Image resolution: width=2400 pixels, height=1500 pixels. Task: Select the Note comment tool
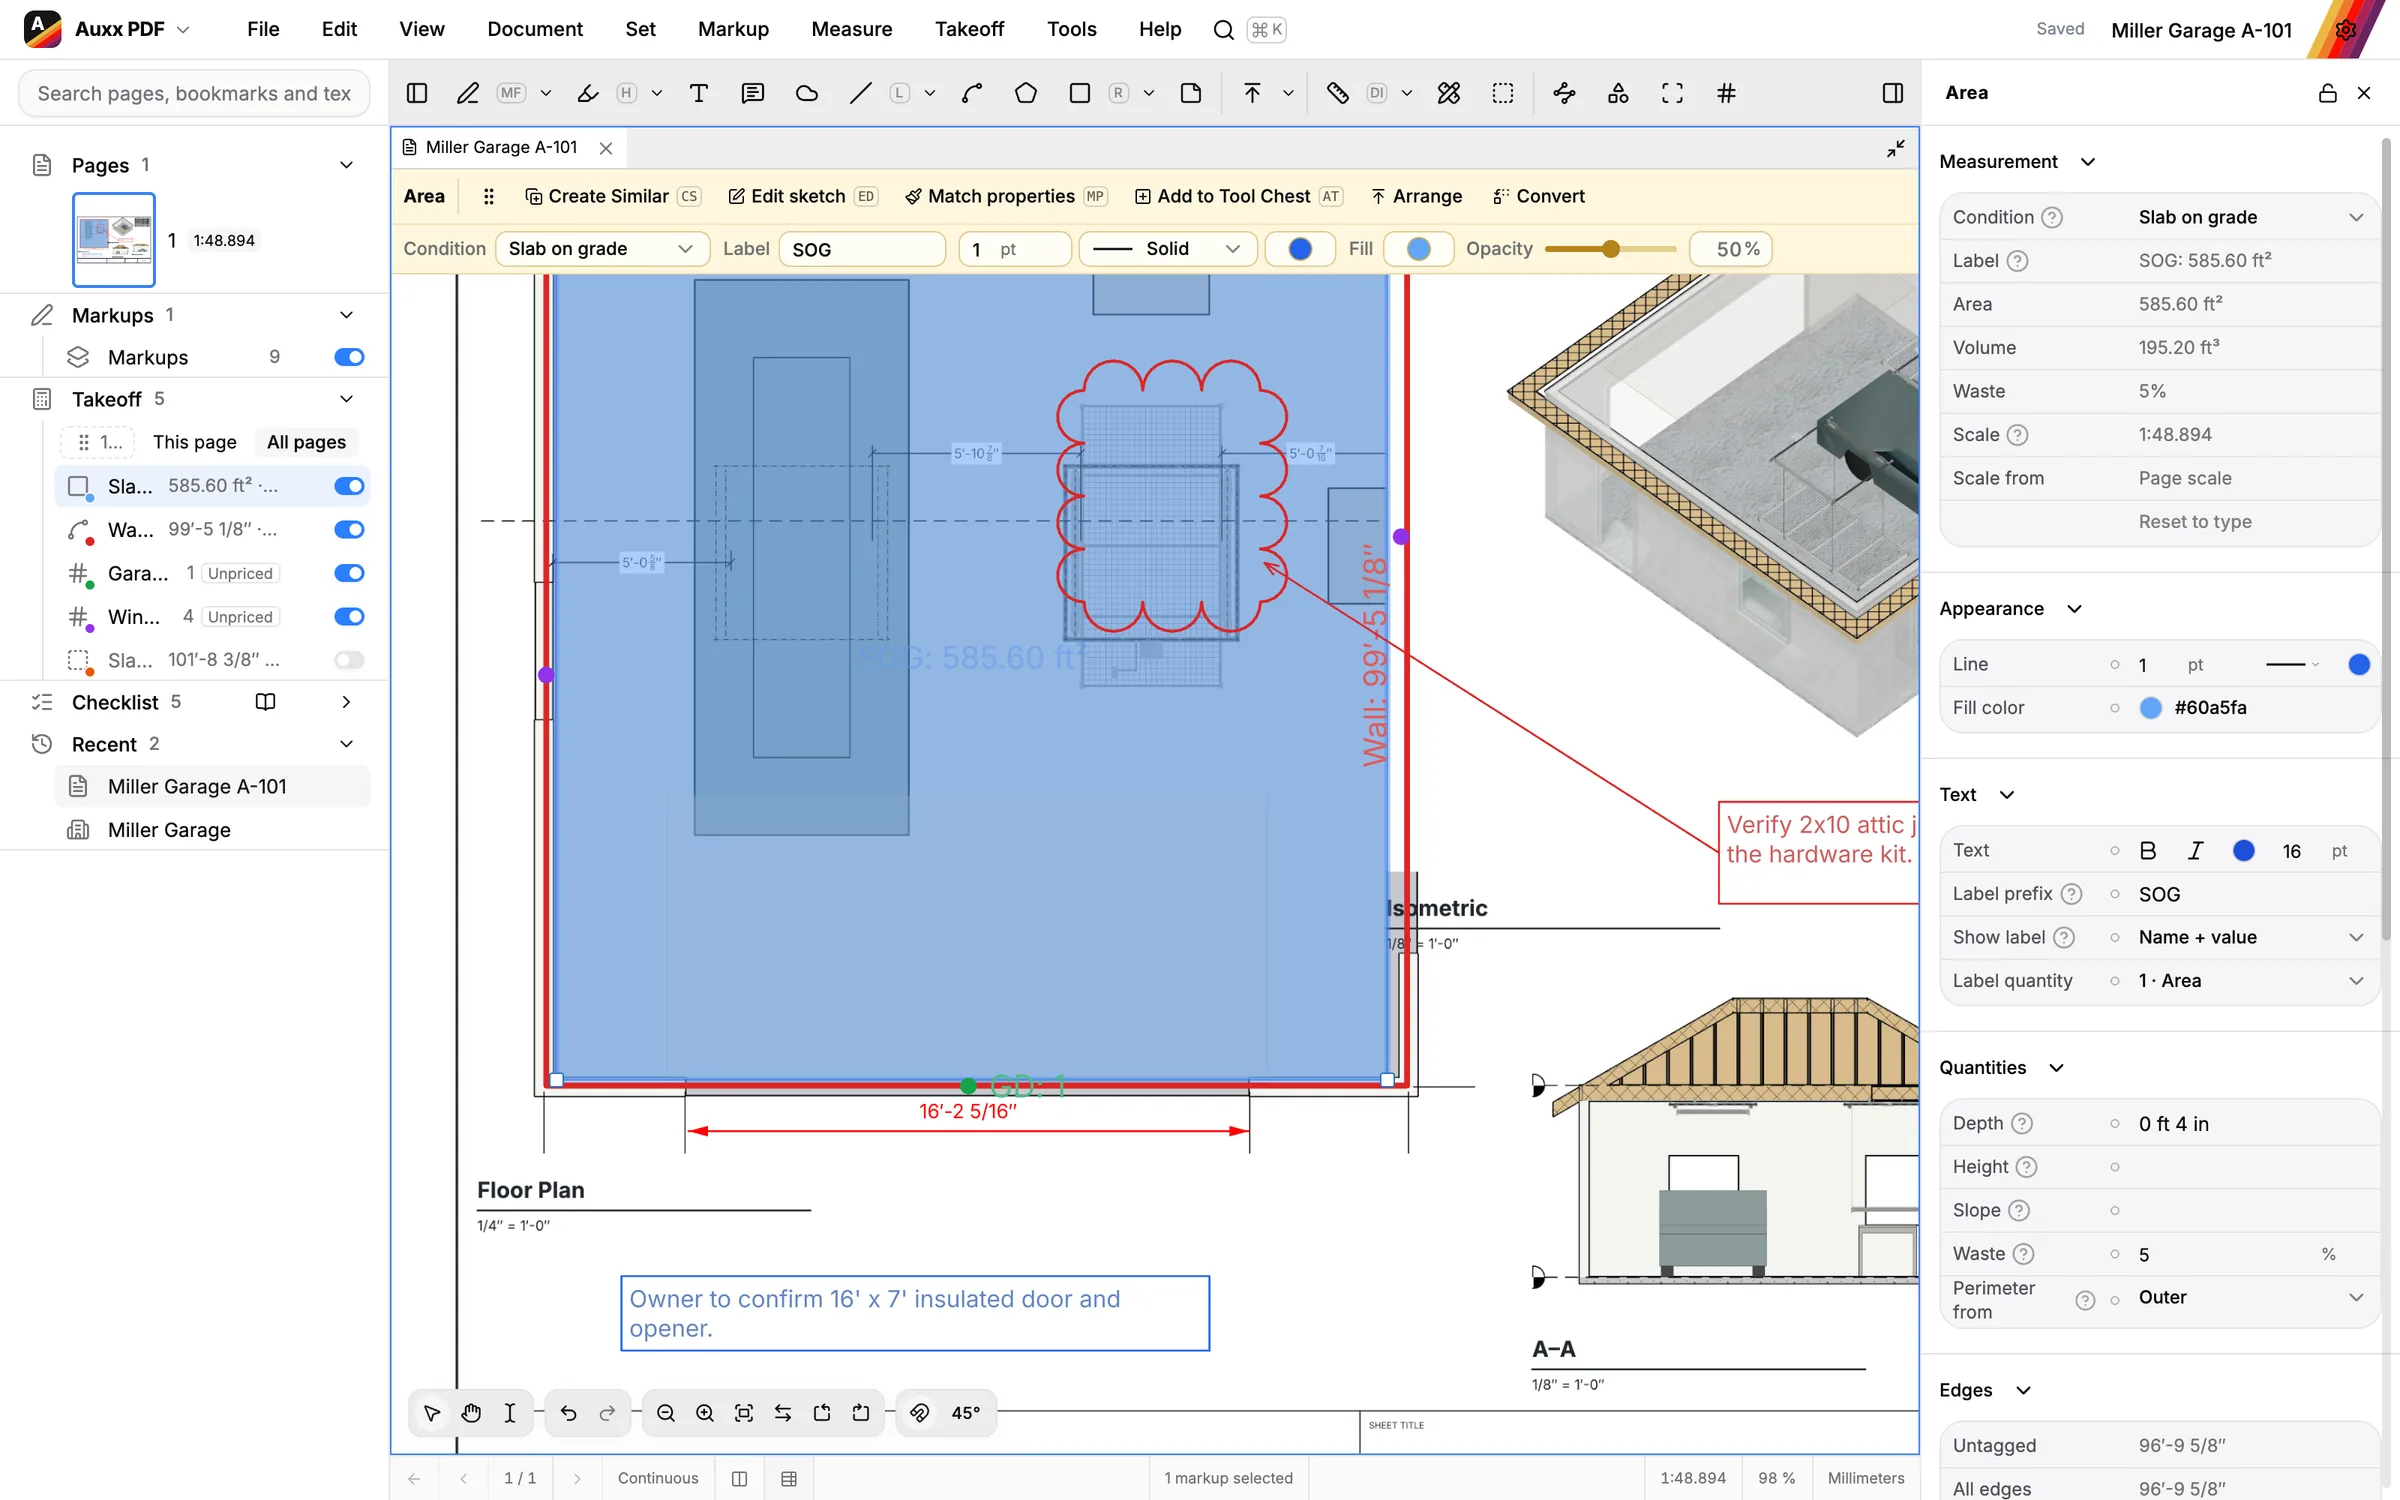(x=753, y=93)
